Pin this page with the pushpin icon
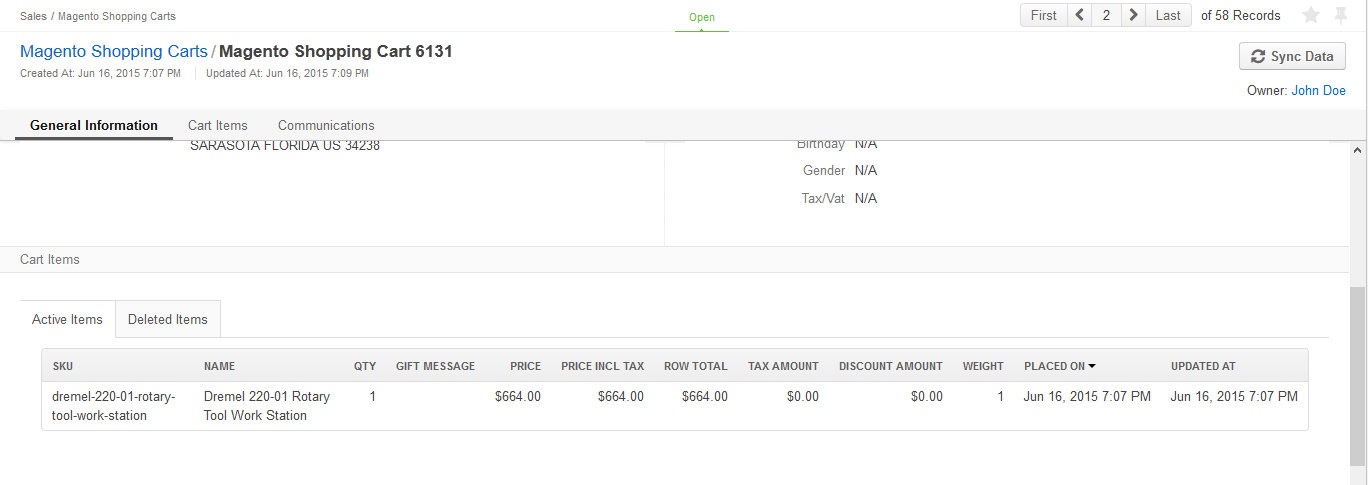This screenshot has width=1368, height=485. [x=1340, y=15]
